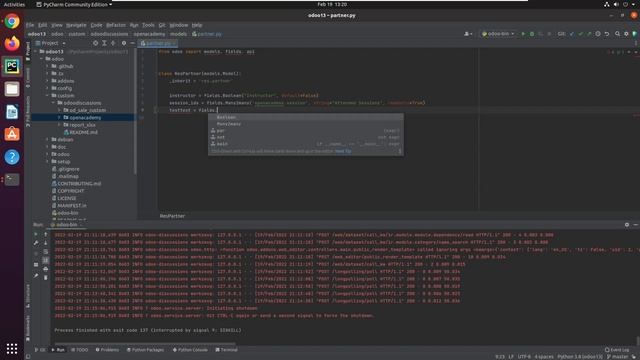640x360 pixels.
Task: Show Git history clock icon
Action: (x=598, y=34)
